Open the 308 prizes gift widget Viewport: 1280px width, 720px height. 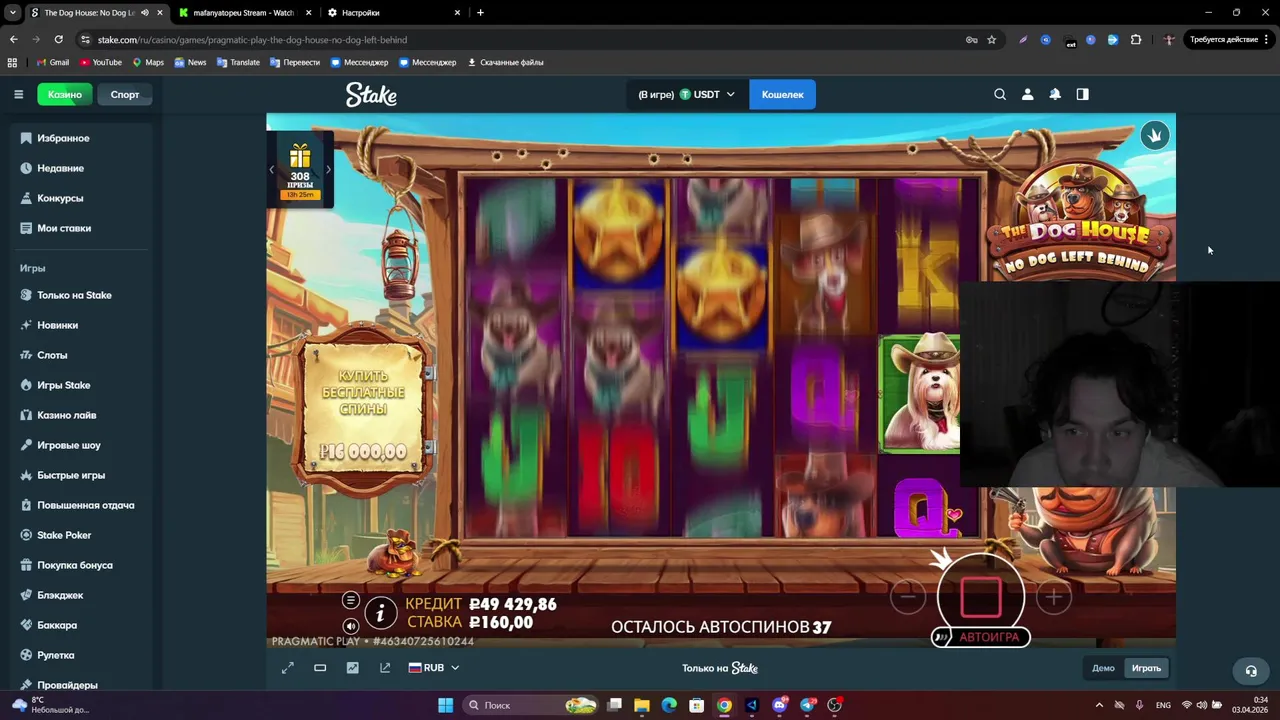click(300, 170)
